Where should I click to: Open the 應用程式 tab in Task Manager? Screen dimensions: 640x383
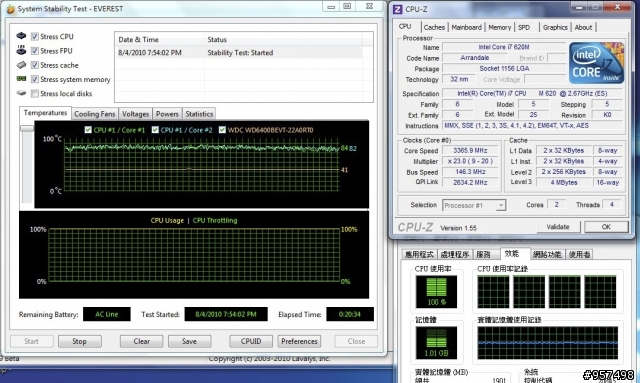(x=419, y=254)
